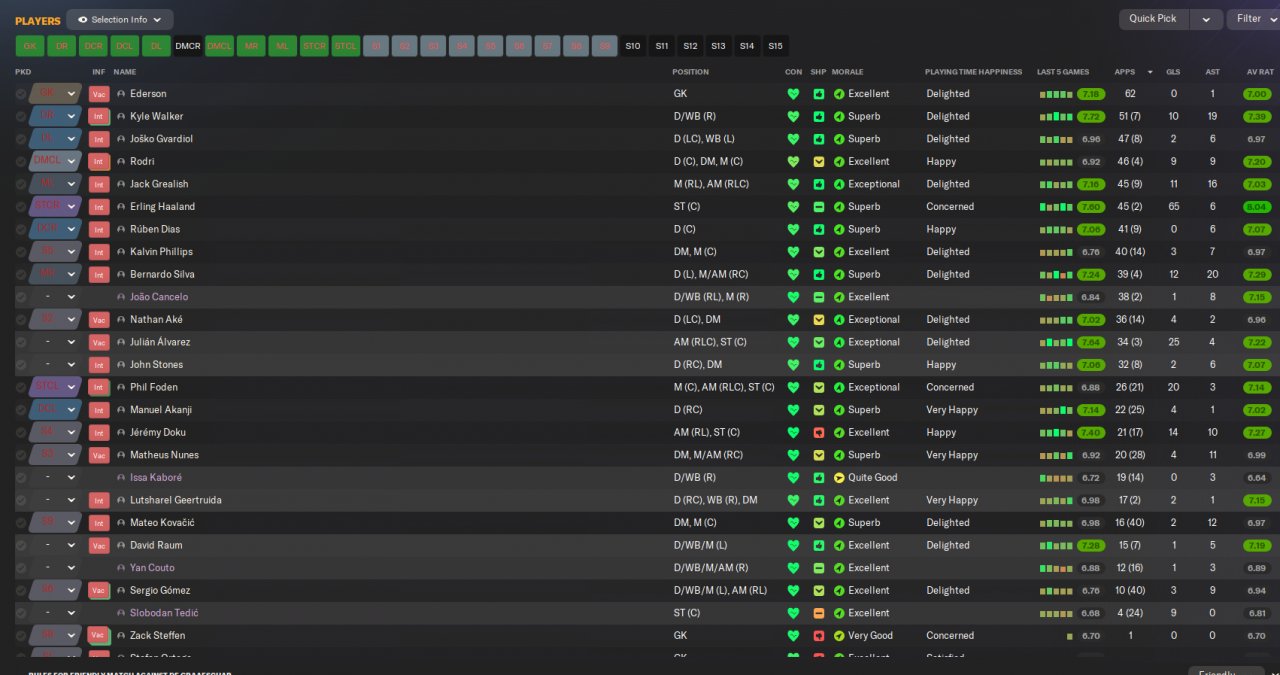Image resolution: width=1280 pixels, height=675 pixels.
Task: Open Ederson's GK position dropdown
Action: coord(55,94)
